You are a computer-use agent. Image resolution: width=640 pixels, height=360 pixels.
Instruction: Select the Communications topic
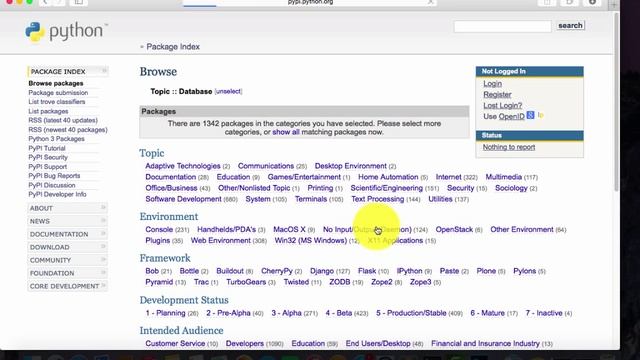coord(266,166)
